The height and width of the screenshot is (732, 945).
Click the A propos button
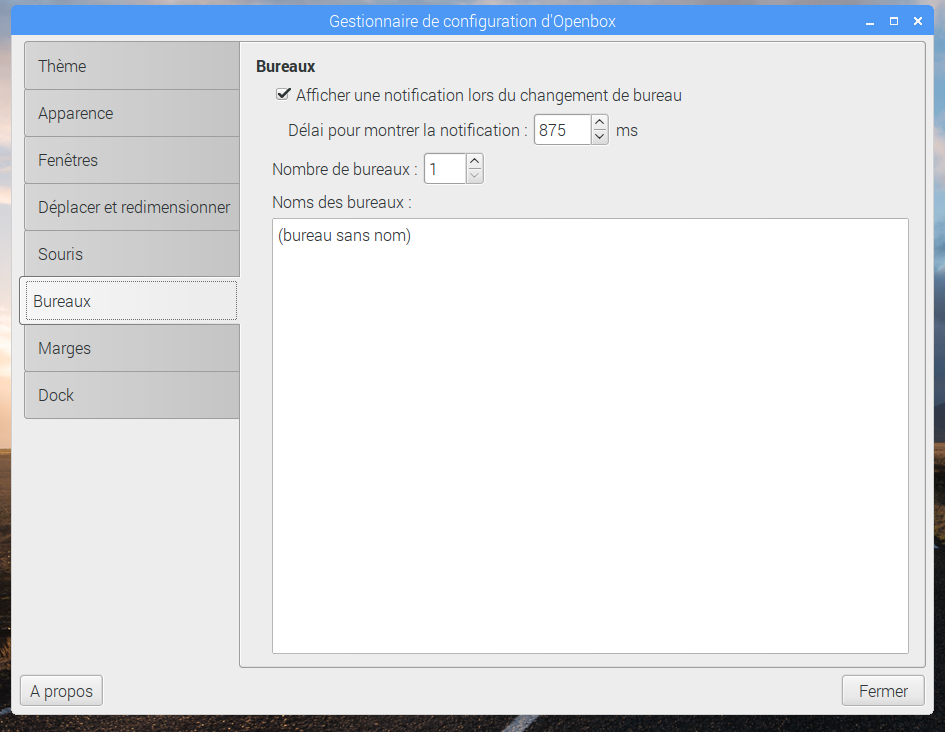click(61, 690)
